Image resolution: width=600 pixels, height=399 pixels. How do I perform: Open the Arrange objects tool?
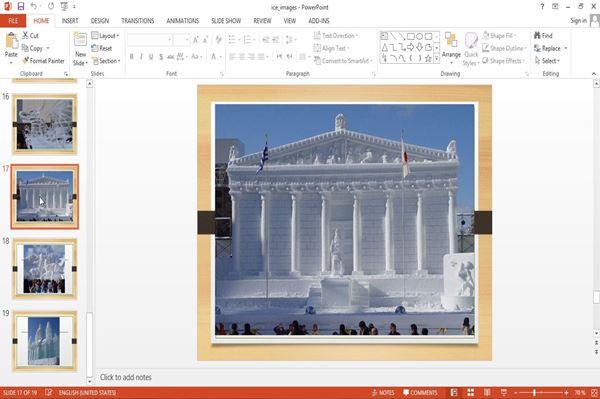coord(451,46)
